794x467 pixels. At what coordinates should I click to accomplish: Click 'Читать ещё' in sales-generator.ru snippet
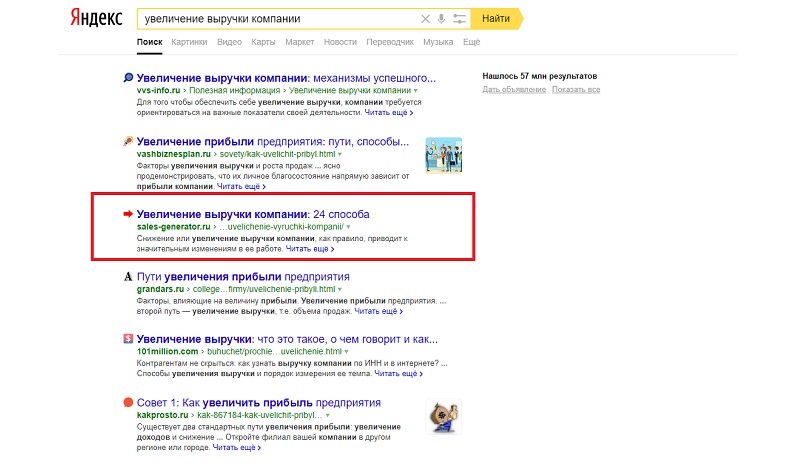point(310,249)
